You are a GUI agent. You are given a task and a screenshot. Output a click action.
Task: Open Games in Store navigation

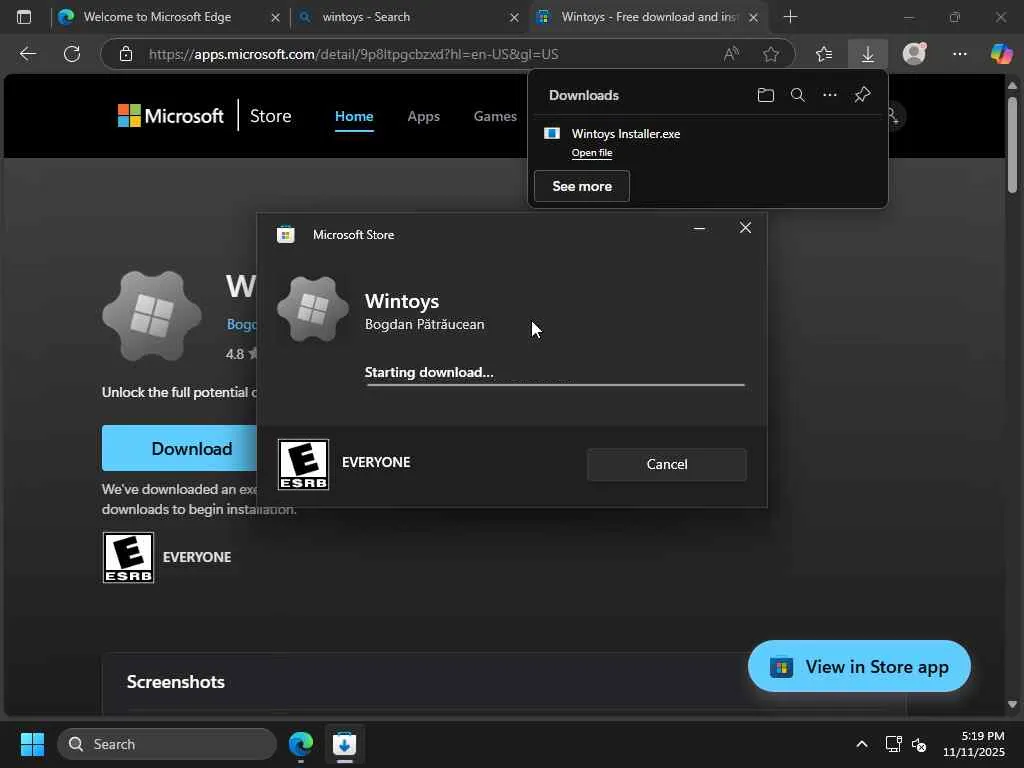point(495,116)
